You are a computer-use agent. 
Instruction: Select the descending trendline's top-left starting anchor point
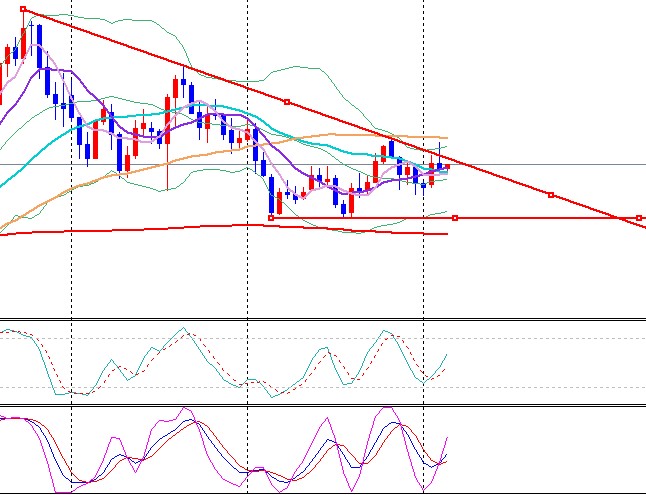tap(23, 9)
